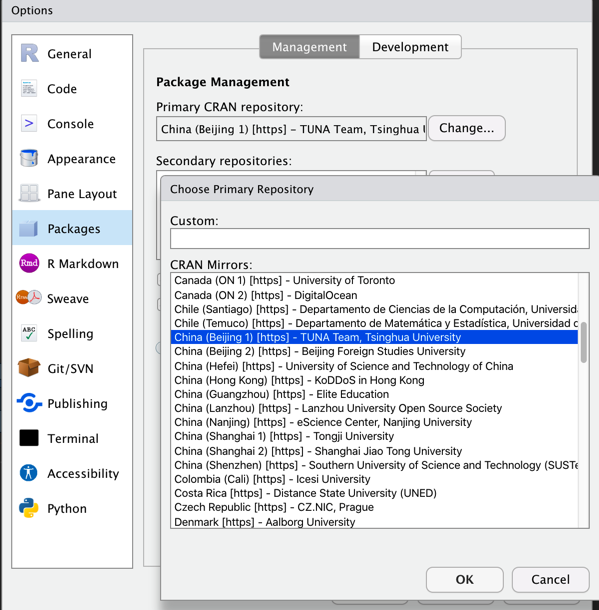Select China (Guangzhou) Elite Education mirror
599x610 pixels.
pos(374,394)
